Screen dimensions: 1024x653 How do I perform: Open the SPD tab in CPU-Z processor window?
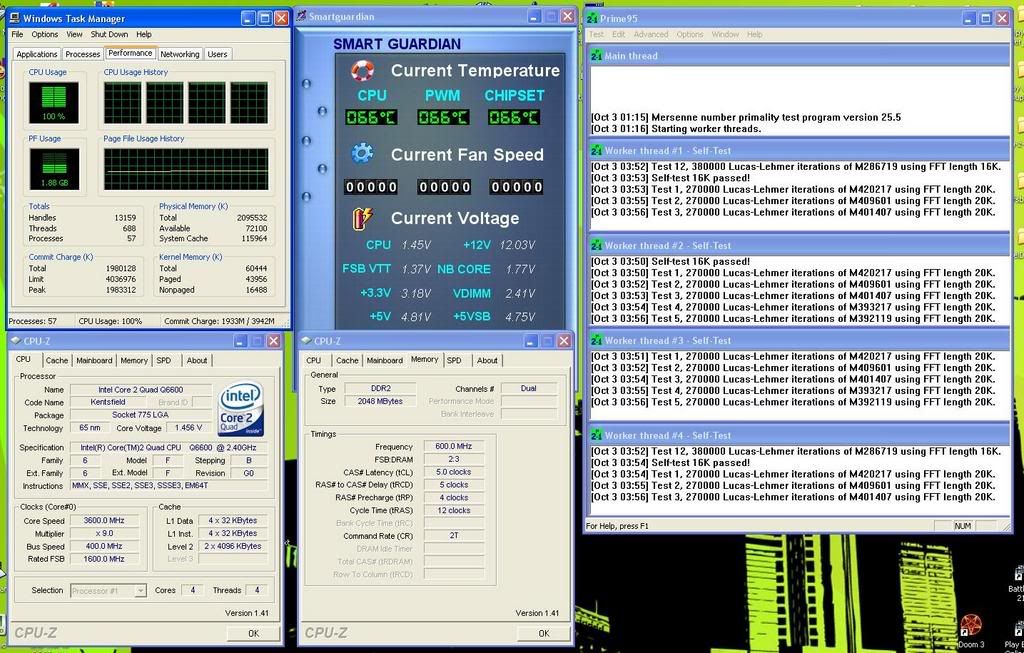click(164, 360)
